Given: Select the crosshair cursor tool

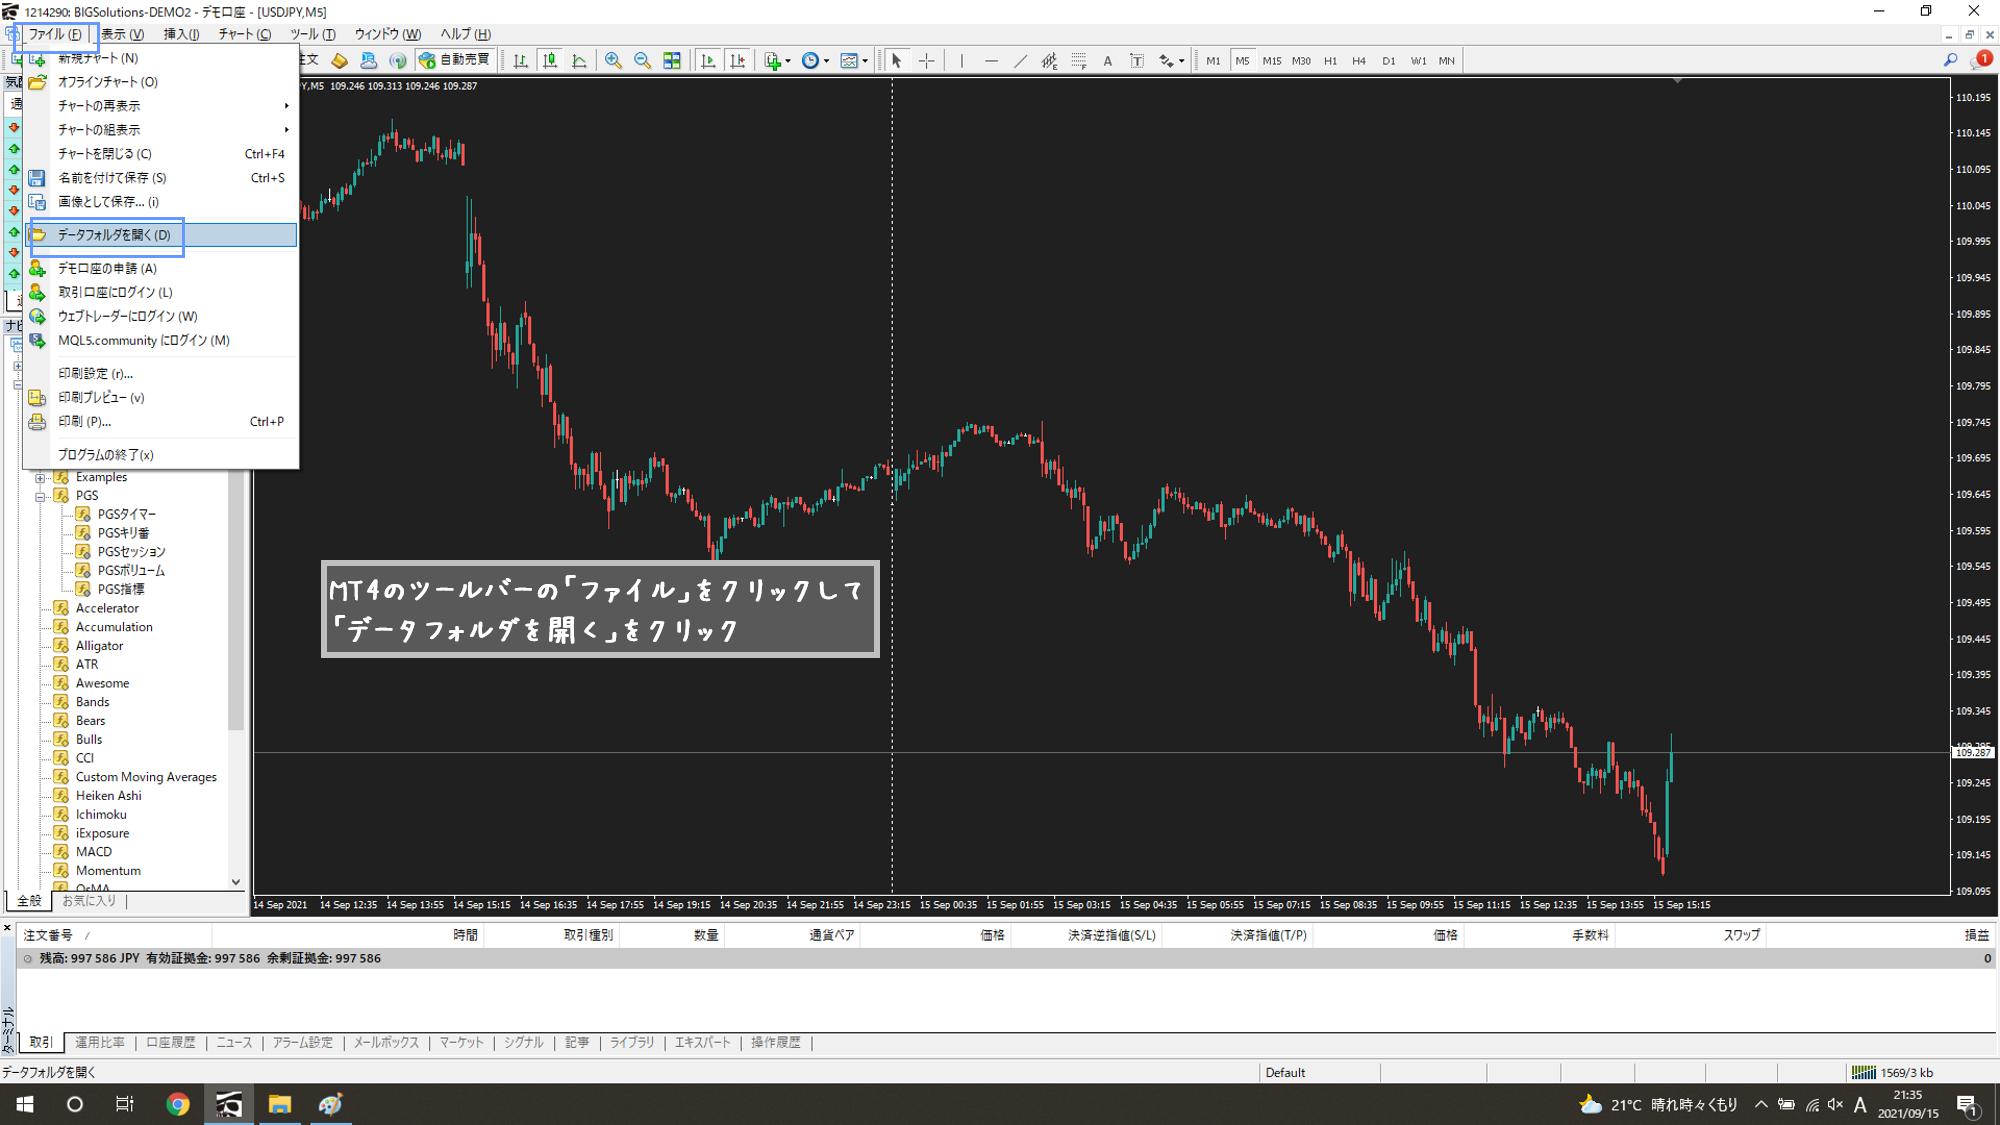Looking at the screenshot, I should [927, 61].
